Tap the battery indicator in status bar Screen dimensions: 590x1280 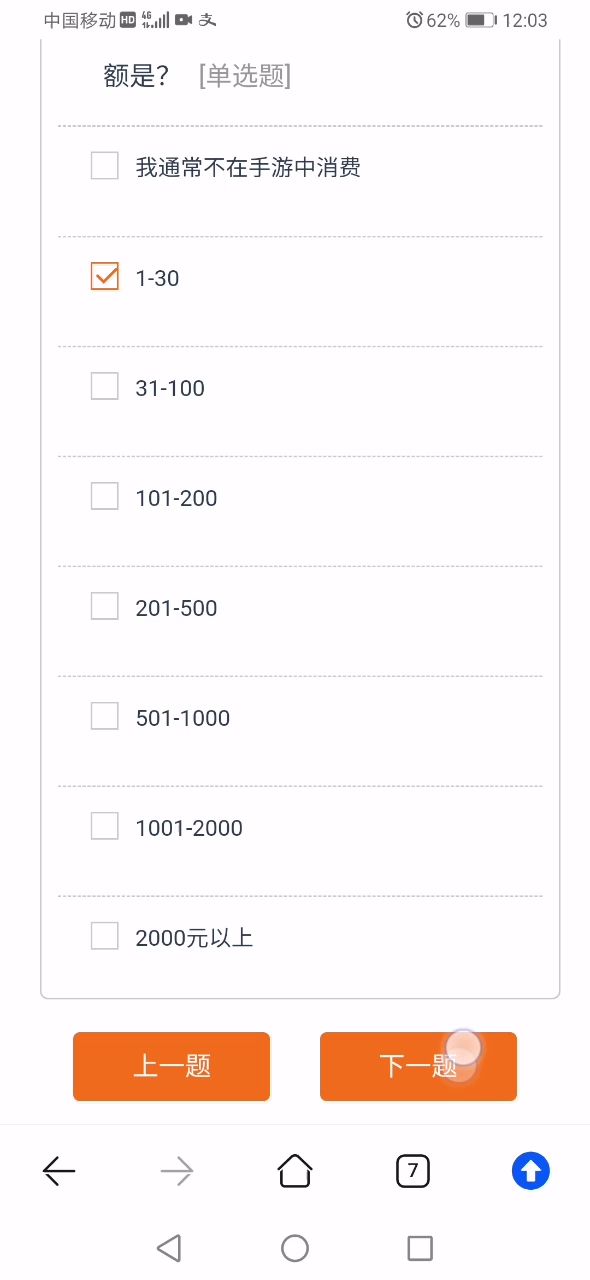(x=480, y=20)
